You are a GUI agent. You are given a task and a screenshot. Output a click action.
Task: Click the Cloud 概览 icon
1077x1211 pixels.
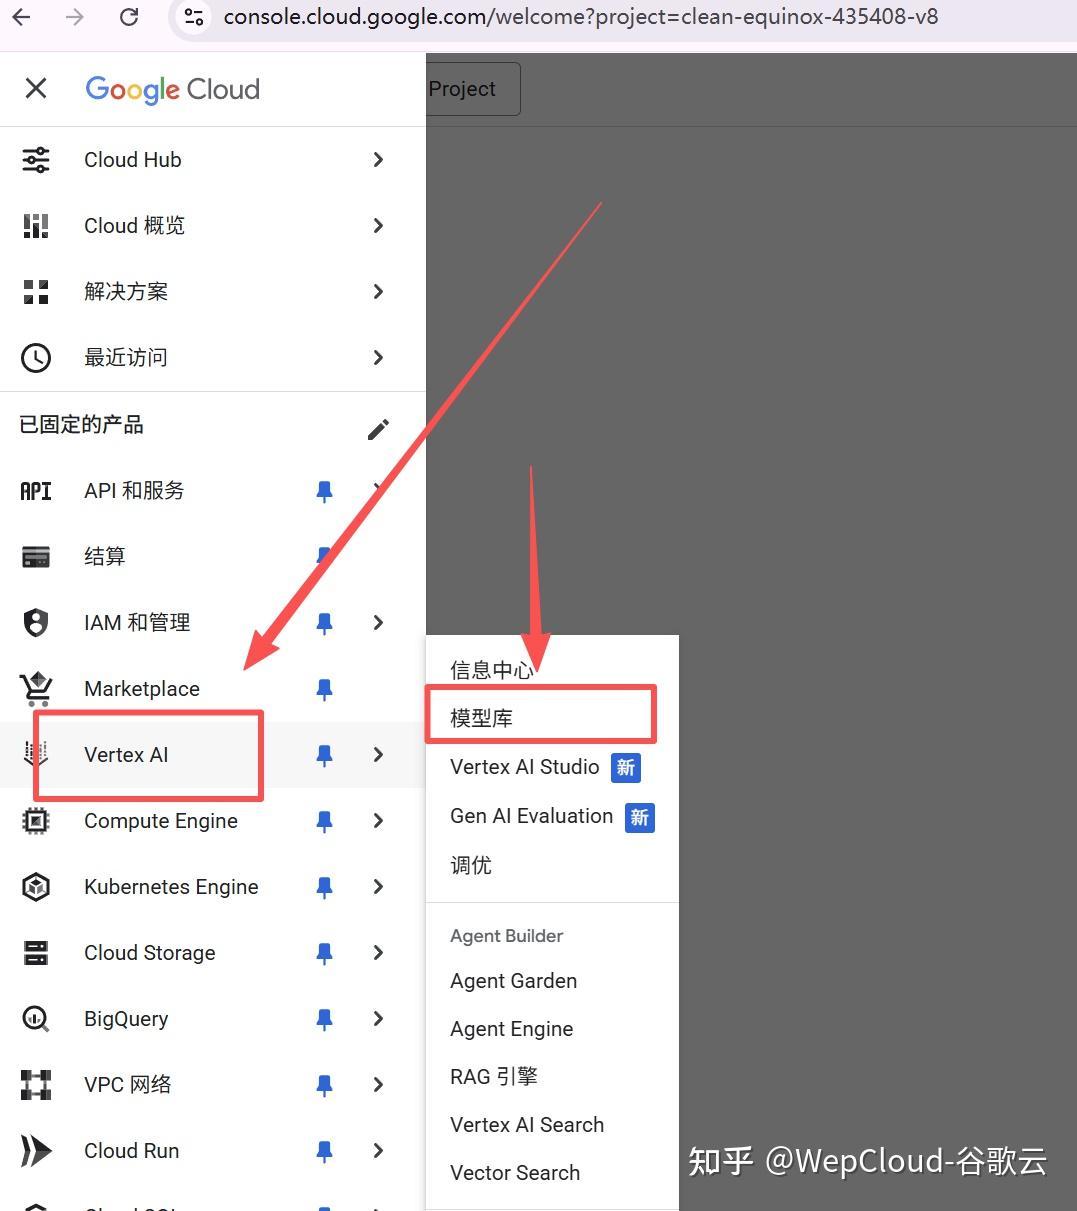36,226
